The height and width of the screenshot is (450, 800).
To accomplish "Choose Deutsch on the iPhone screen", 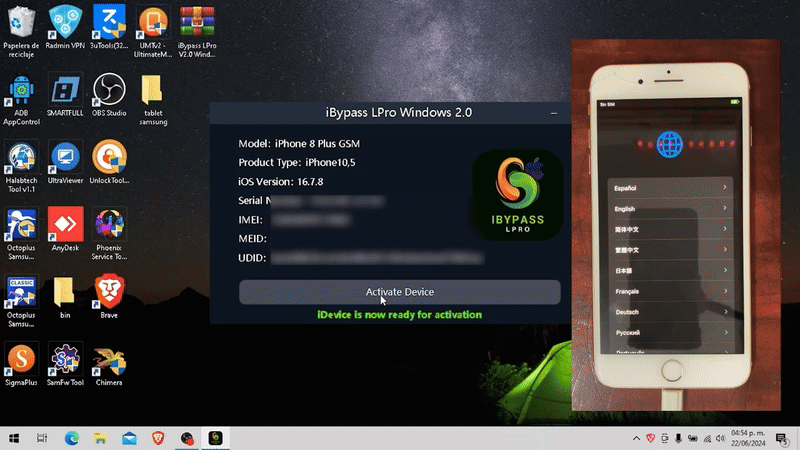I will (670, 312).
